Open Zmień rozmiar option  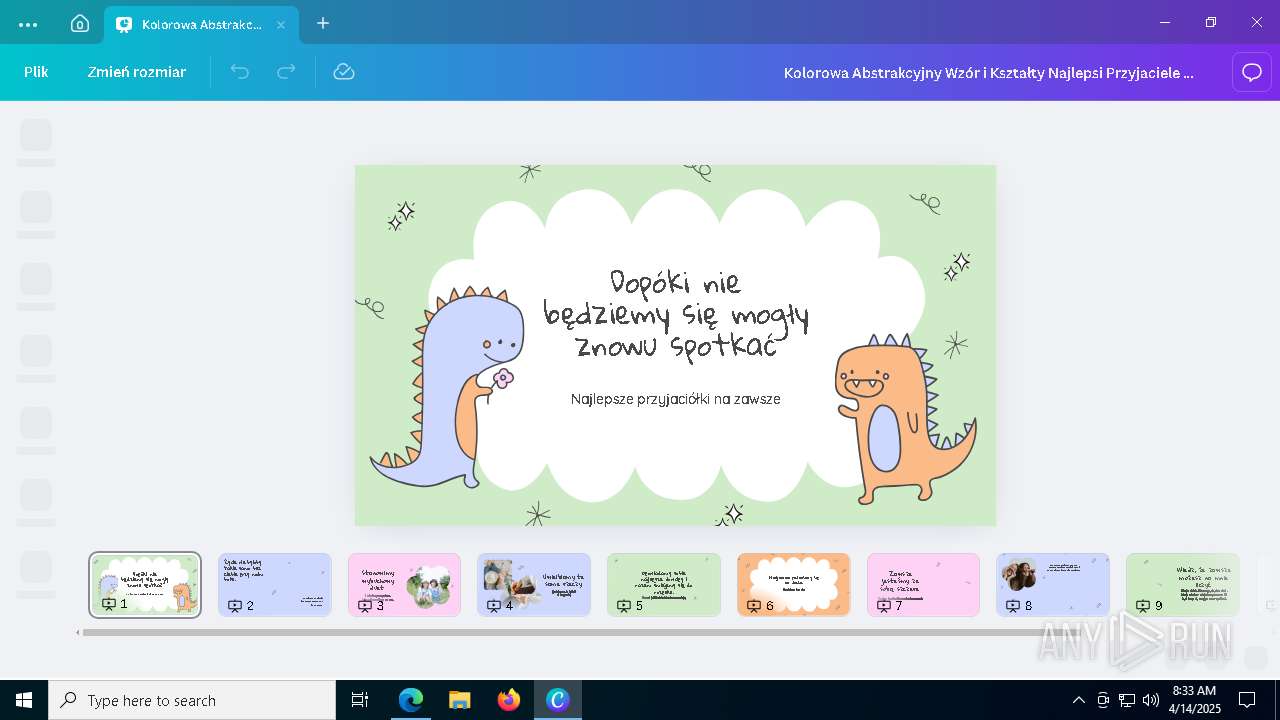pyautogui.click(x=137, y=72)
